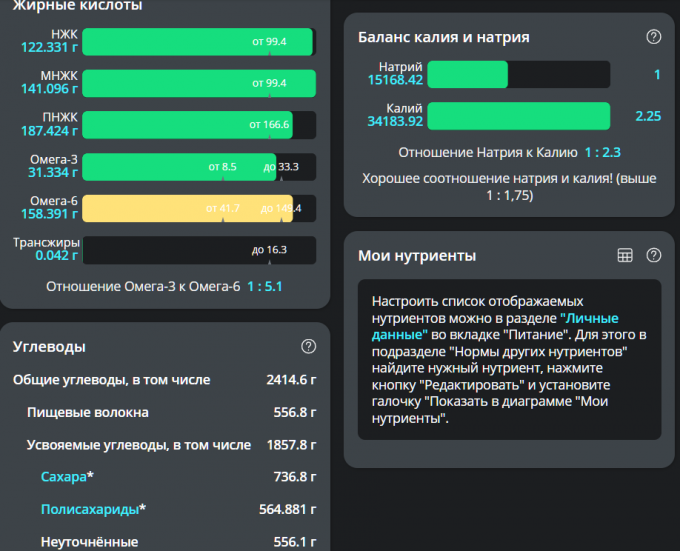The width and height of the screenshot is (680, 551).
Task: Click the Общие углеводы total row
Action: click(x=164, y=380)
